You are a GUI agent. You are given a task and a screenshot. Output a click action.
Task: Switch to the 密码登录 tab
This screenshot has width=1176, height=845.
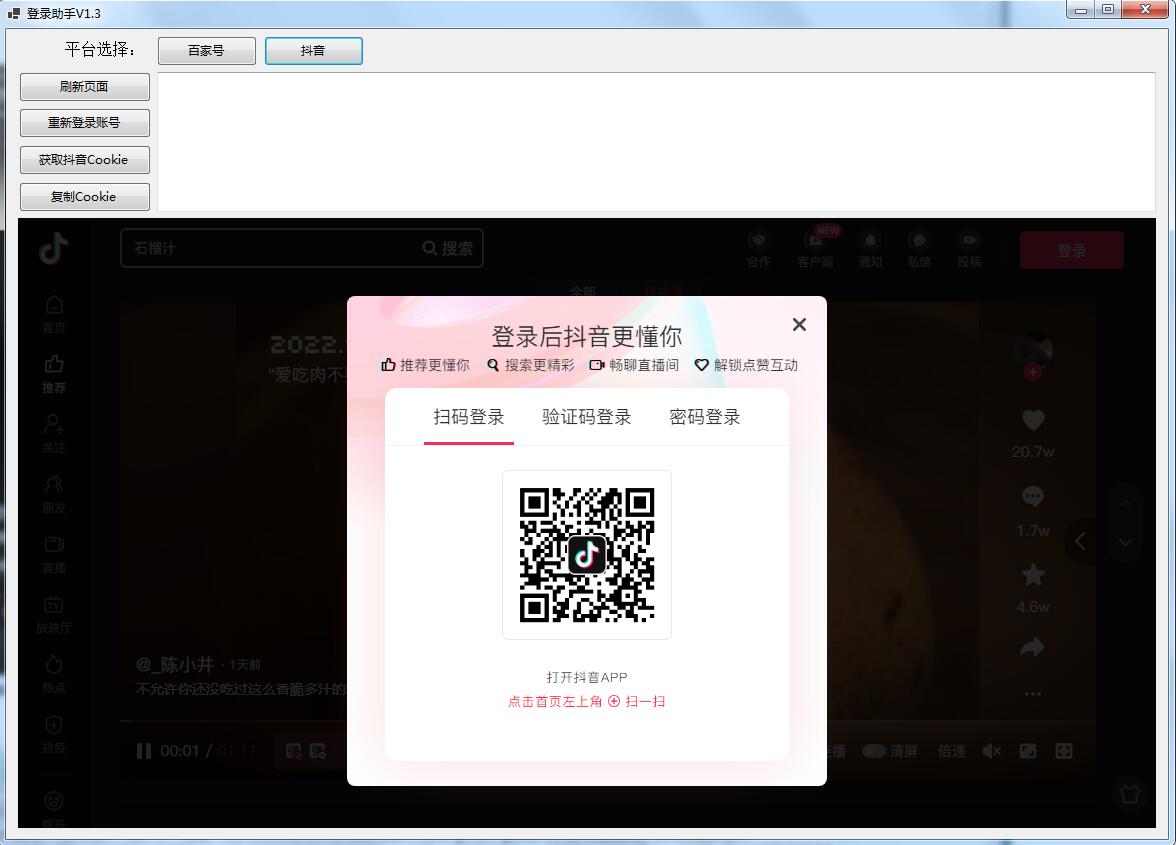[704, 417]
